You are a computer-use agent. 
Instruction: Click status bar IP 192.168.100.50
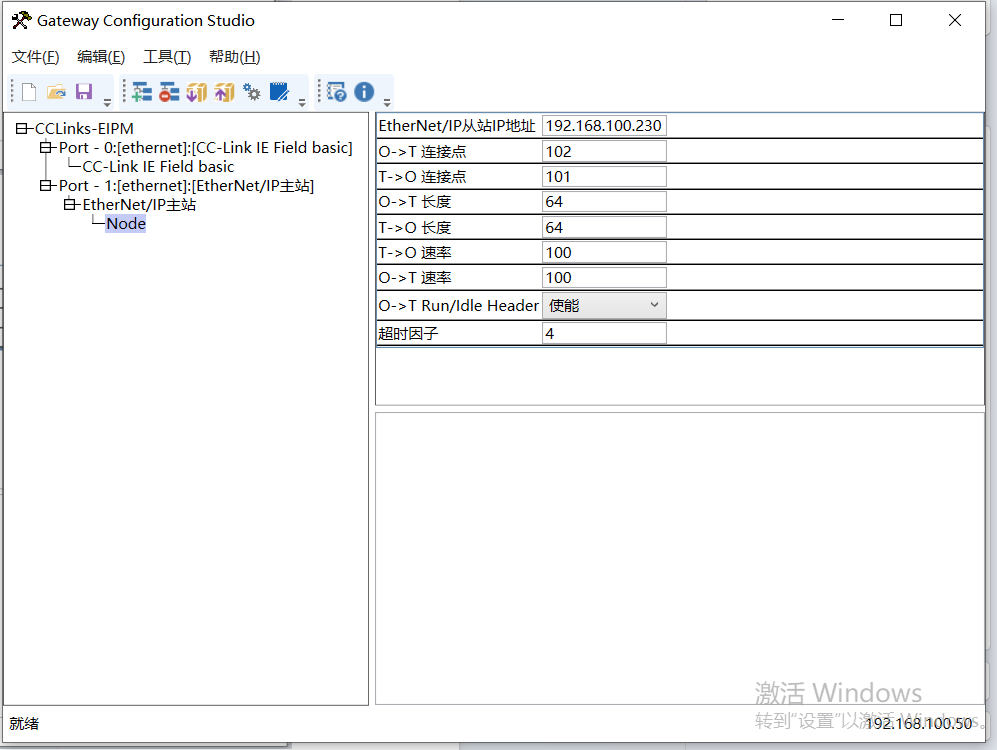(919, 723)
